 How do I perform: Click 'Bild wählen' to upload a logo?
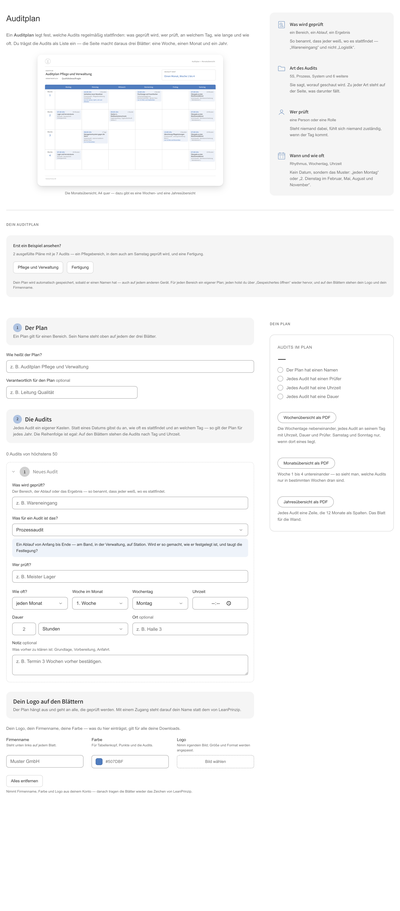pyautogui.click(x=215, y=762)
